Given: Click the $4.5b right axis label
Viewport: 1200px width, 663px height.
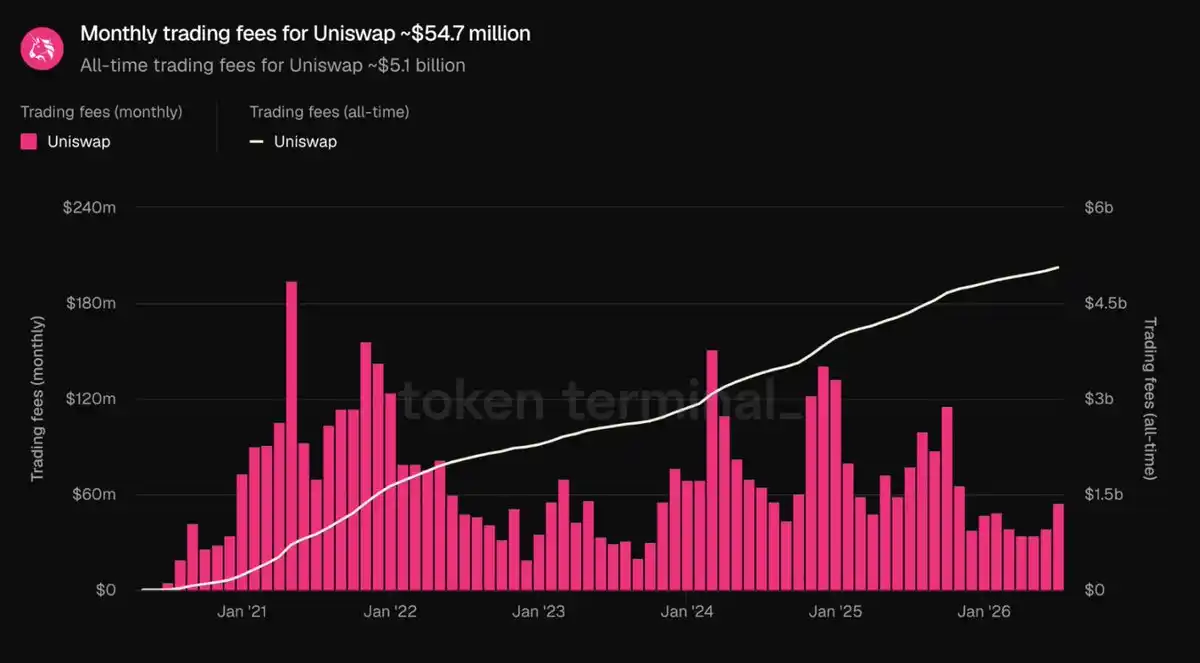Looking at the screenshot, I should 1105,303.
